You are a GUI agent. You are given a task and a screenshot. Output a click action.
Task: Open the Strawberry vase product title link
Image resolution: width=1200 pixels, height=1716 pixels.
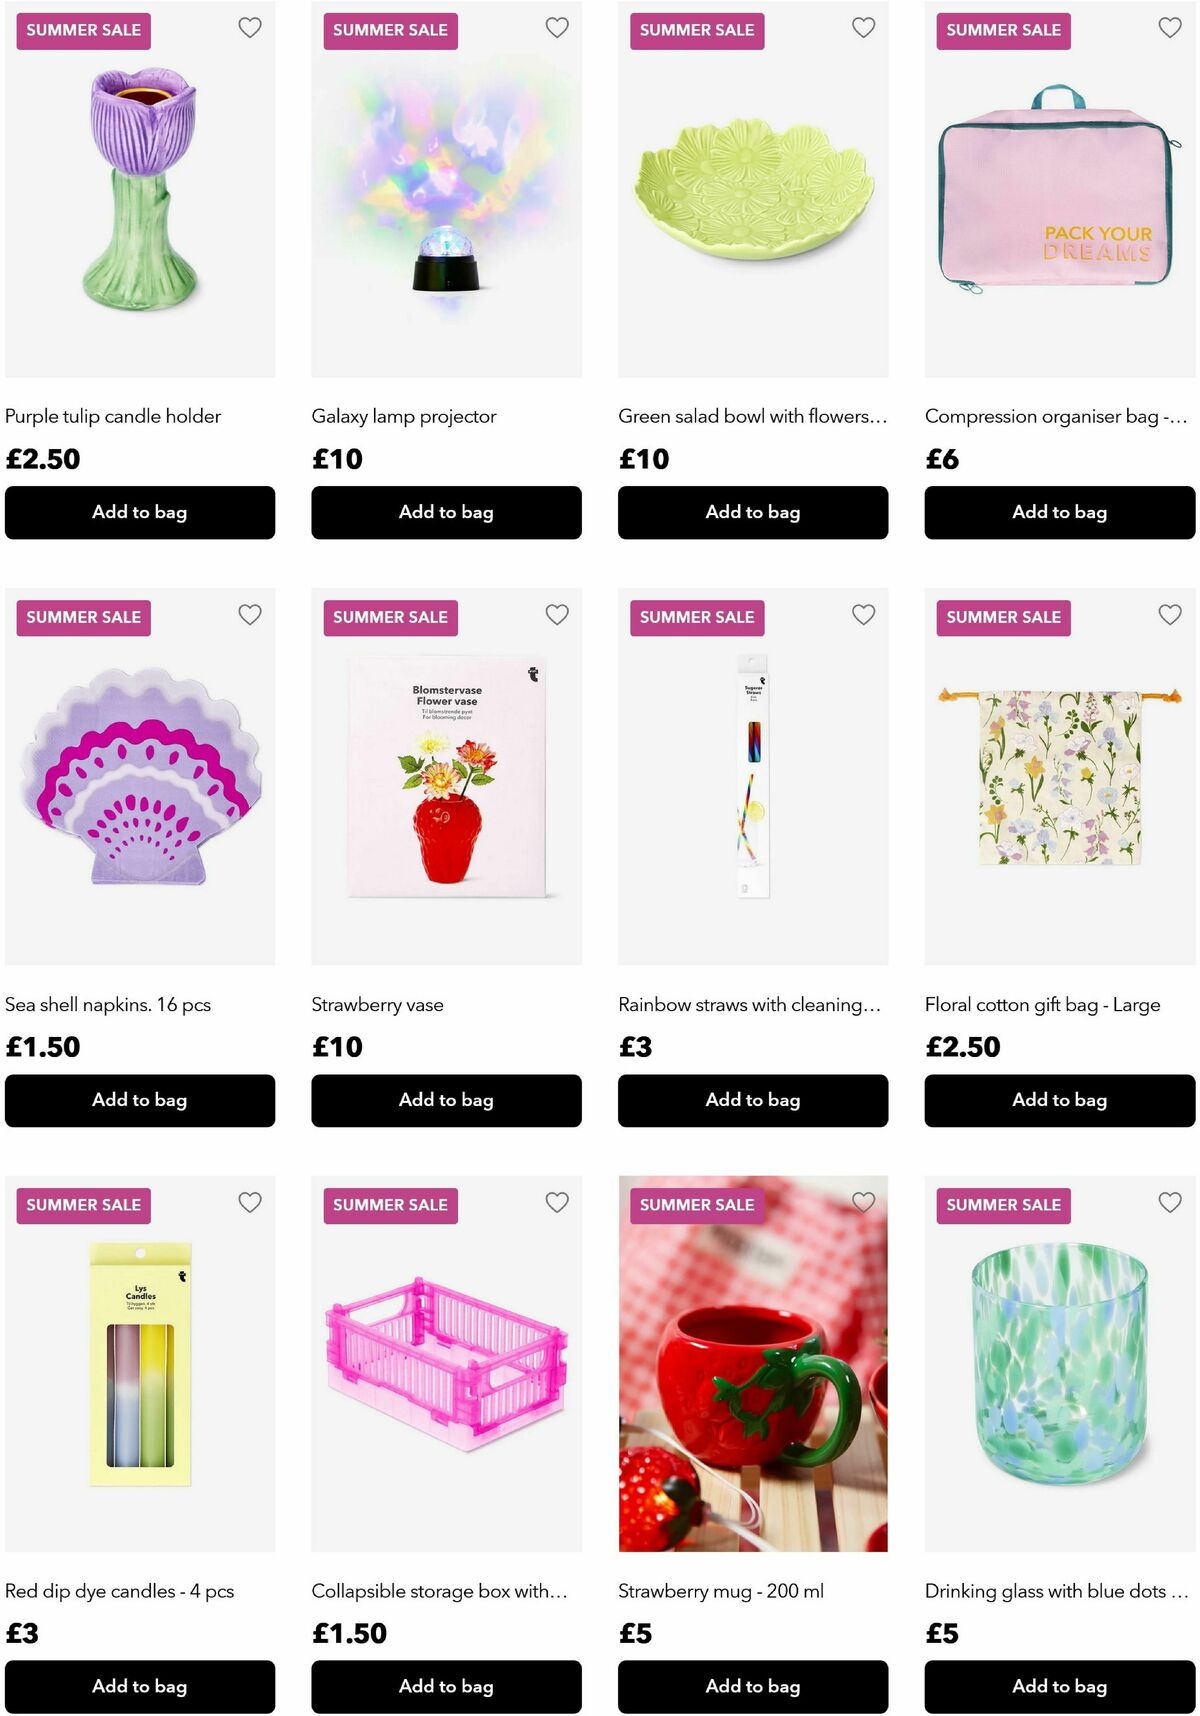click(x=377, y=1004)
